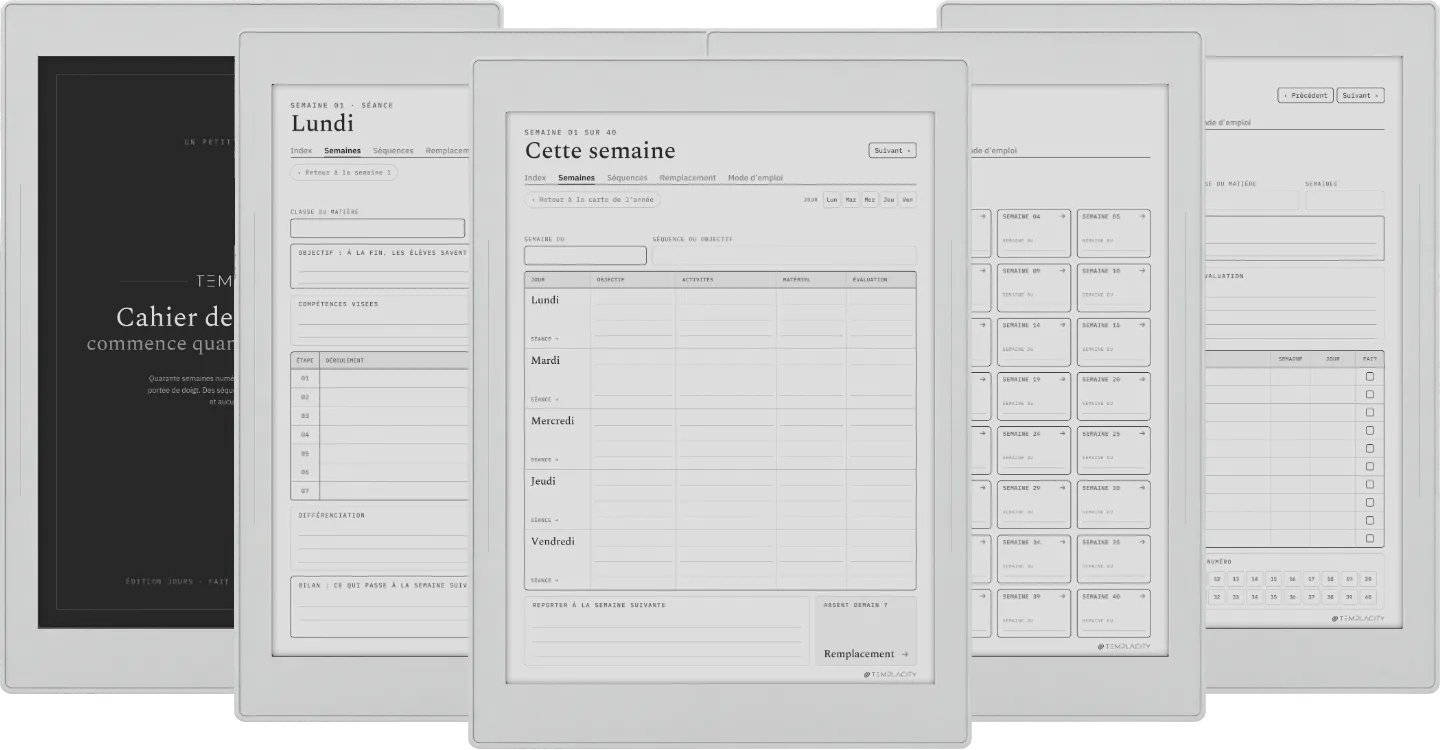Open the Semaine 40 card label
Image resolution: width=1440 pixels, height=750 pixels.
1101,596
